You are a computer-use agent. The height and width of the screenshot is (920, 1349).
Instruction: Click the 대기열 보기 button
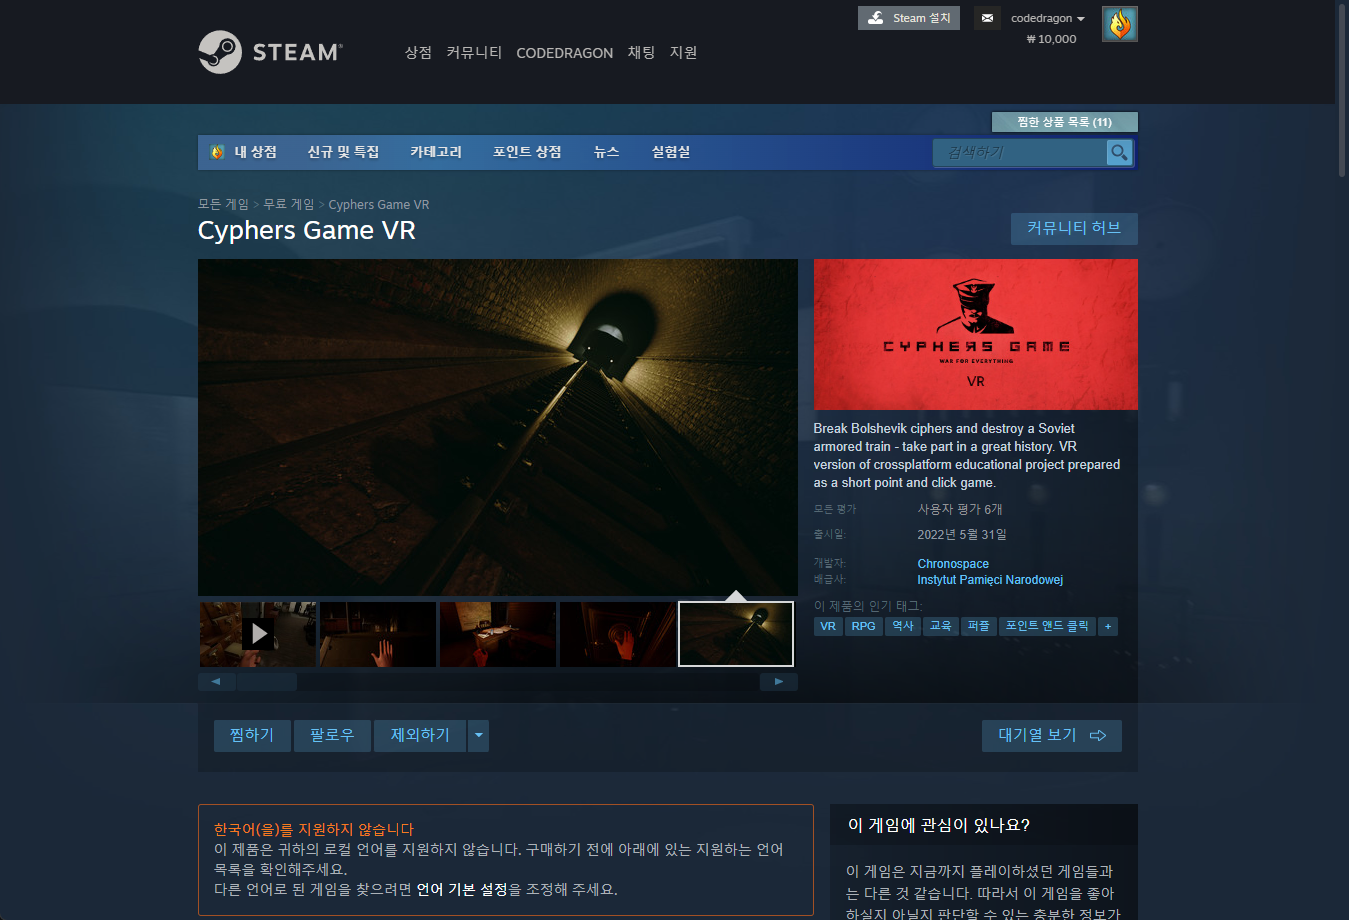[1052, 736]
